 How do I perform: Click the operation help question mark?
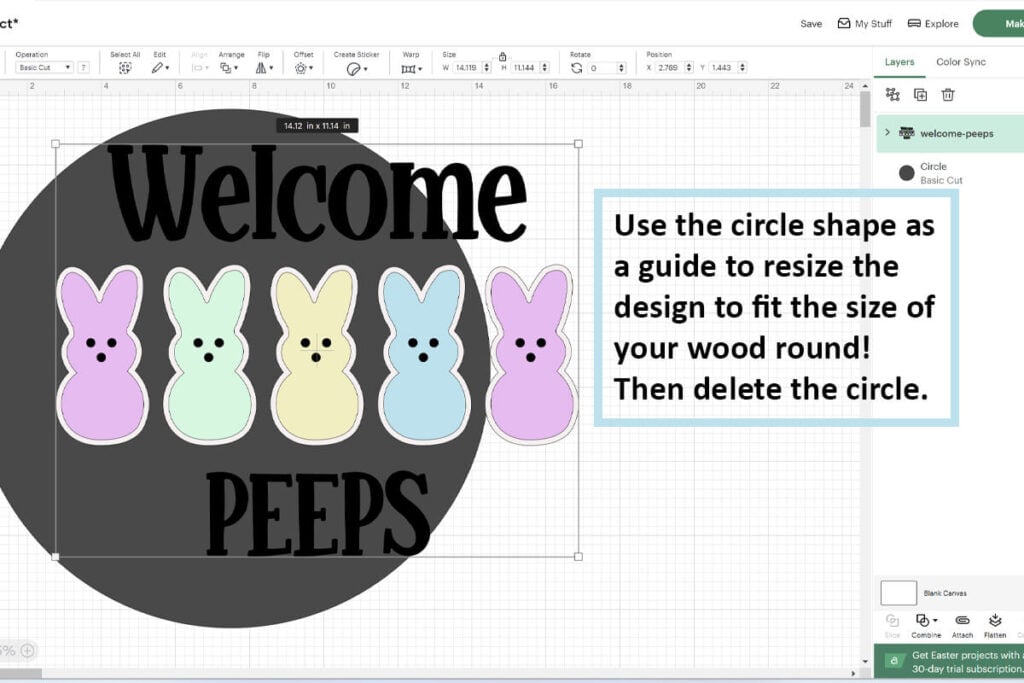coord(83,67)
